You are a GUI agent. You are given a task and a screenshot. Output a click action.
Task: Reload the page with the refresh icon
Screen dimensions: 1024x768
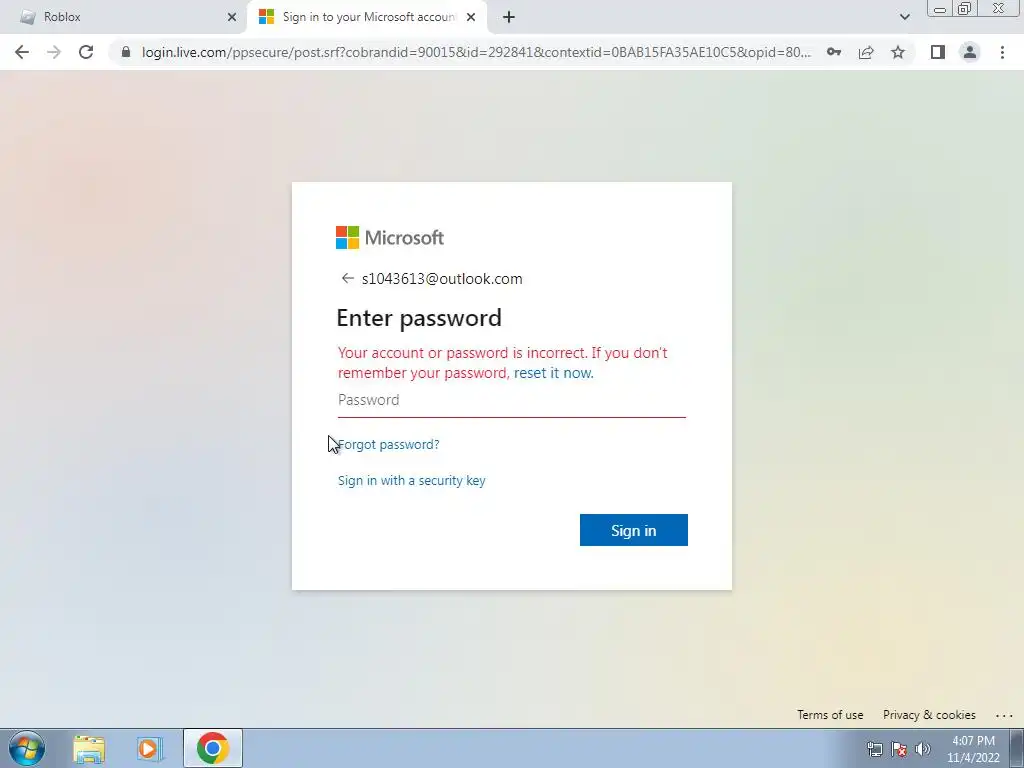(86, 52)
